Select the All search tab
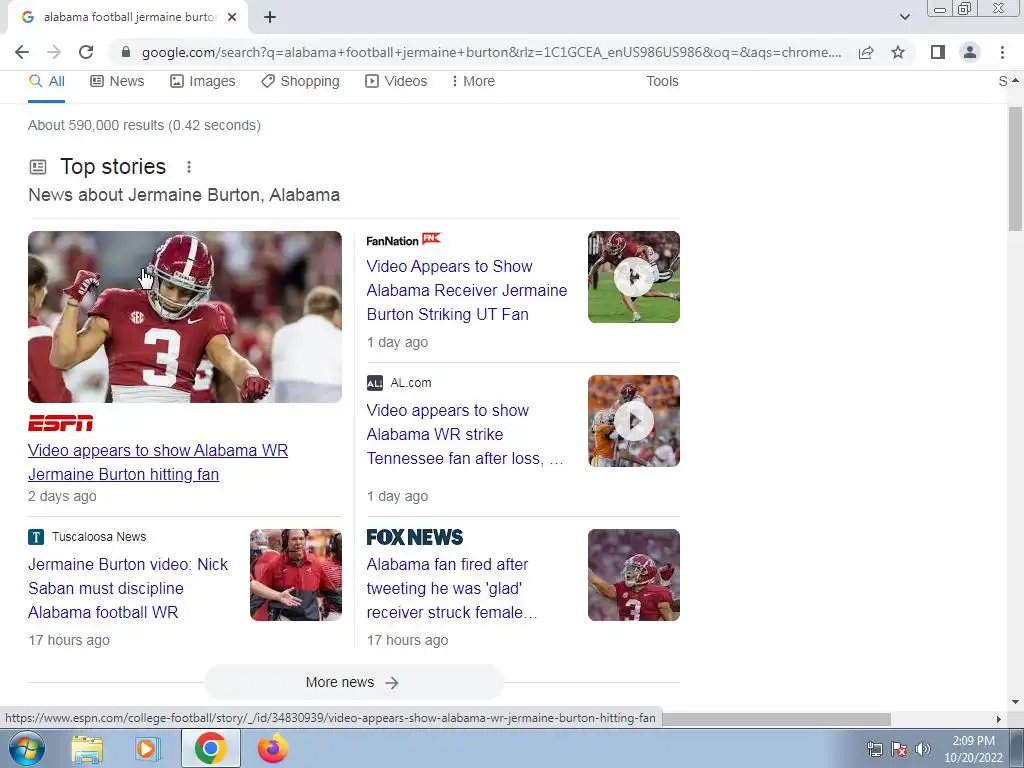The image size is (1024, 768). [x=46, y=81]
